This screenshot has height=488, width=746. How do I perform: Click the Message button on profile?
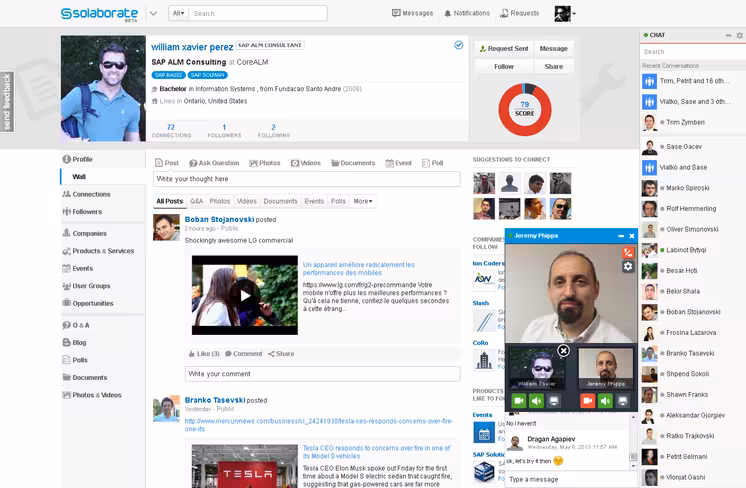[554, 49]
